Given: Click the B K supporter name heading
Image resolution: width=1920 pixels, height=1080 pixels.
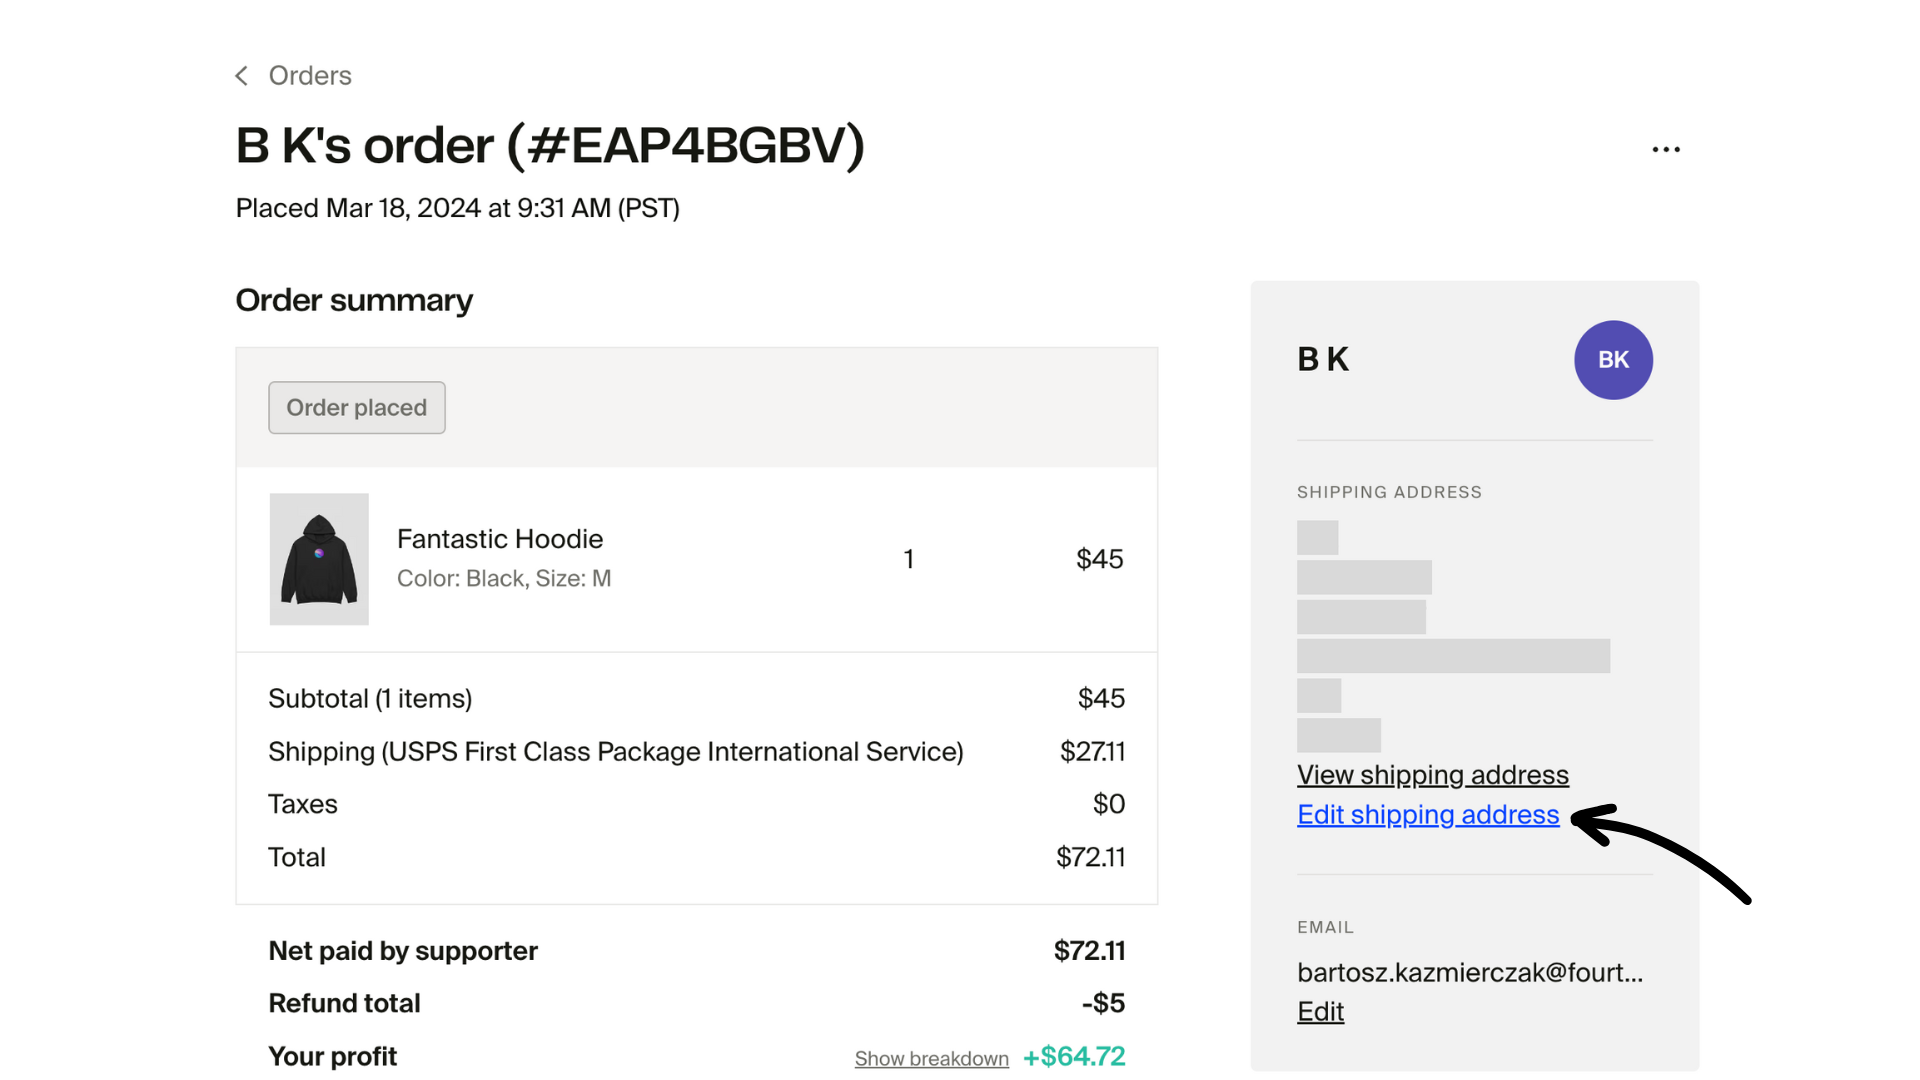Looking at the screenshot, I should [x=1322, y=359].
